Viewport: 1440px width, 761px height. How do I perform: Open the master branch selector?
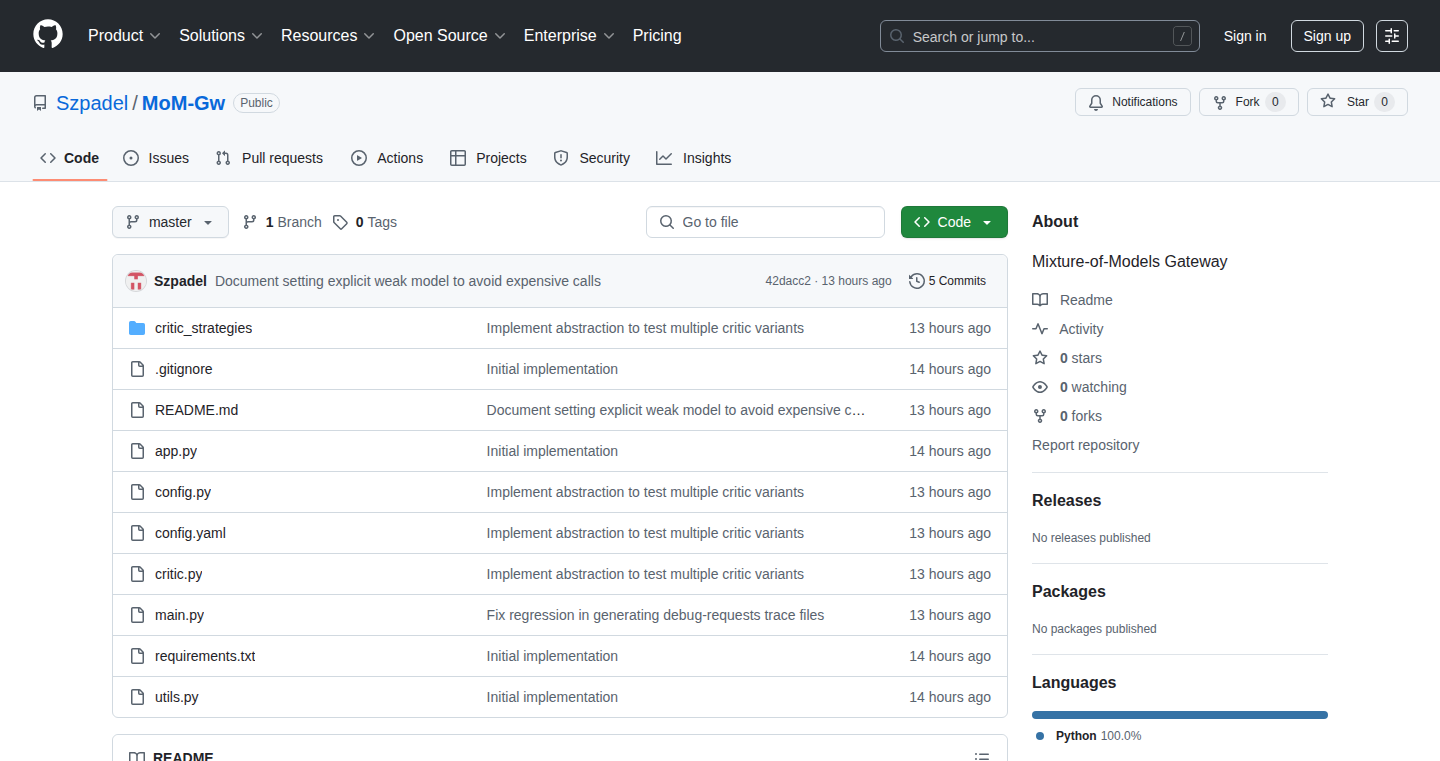pyautogui.click(x=170, y=222)
